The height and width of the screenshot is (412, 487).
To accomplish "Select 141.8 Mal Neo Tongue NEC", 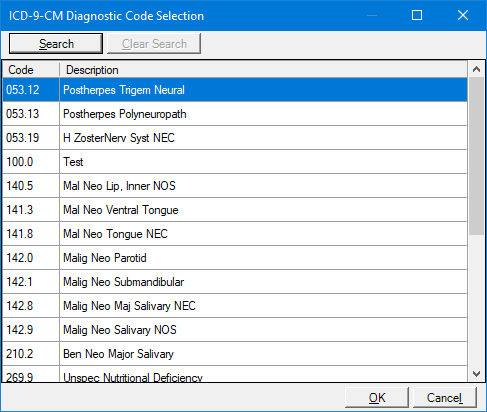I will [235, 234].
